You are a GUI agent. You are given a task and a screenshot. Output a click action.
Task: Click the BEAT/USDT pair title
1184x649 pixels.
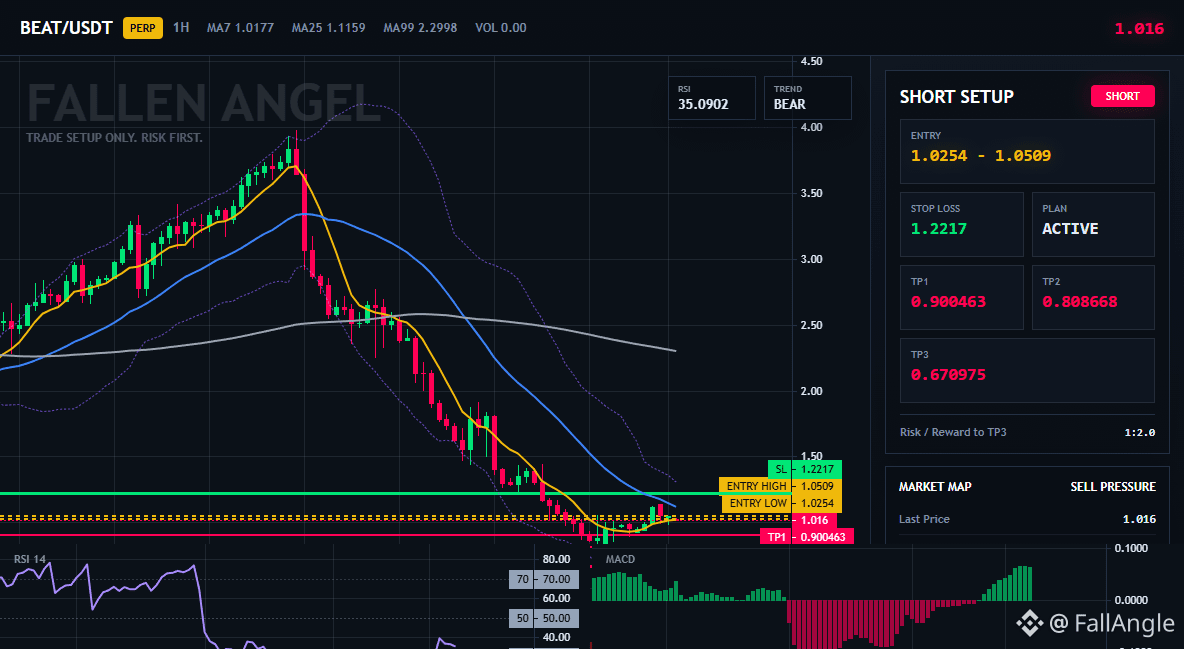[66, 28]
